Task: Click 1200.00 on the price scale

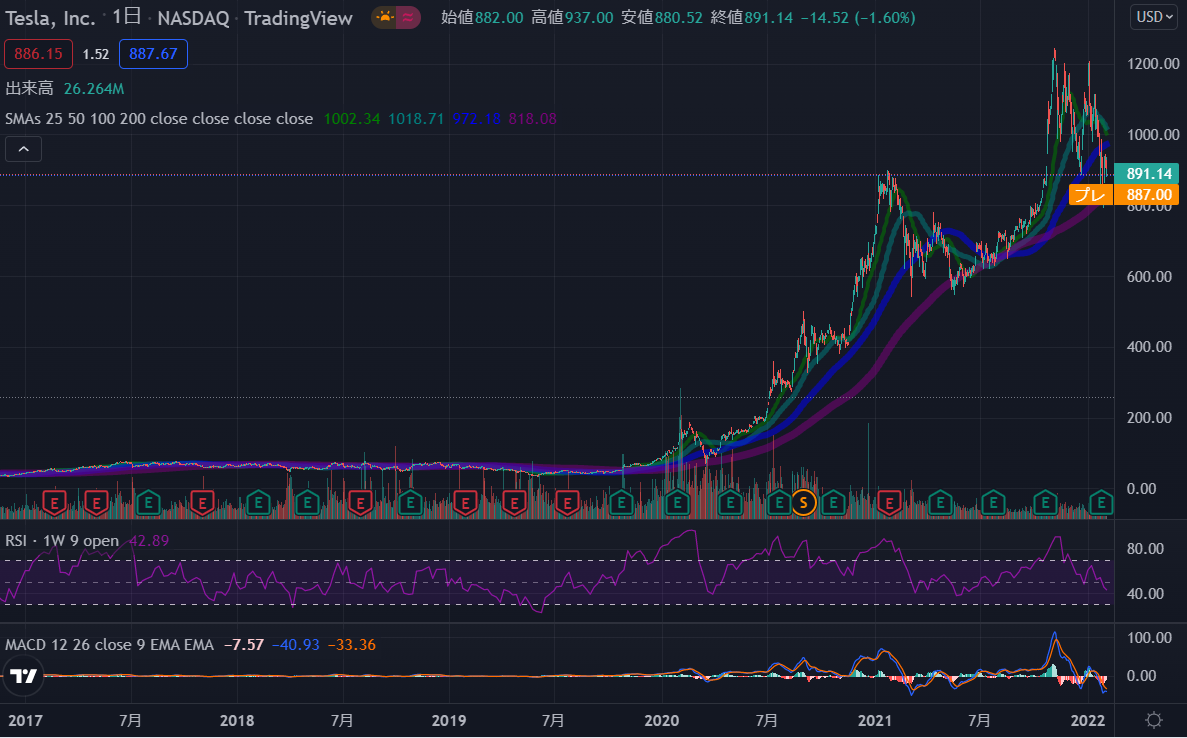Action: coord(1153,64)
